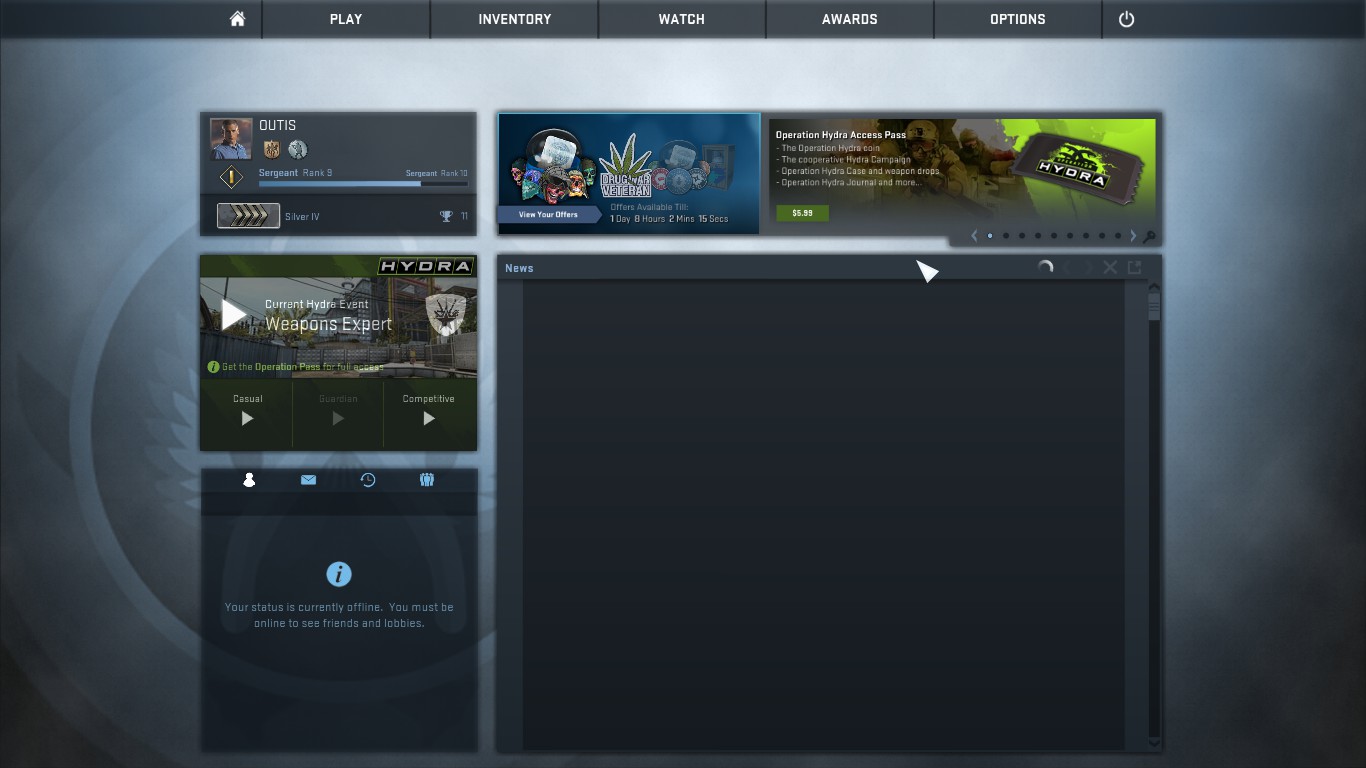
Task: Open news in external browser icon
Action: (1134, 267)
